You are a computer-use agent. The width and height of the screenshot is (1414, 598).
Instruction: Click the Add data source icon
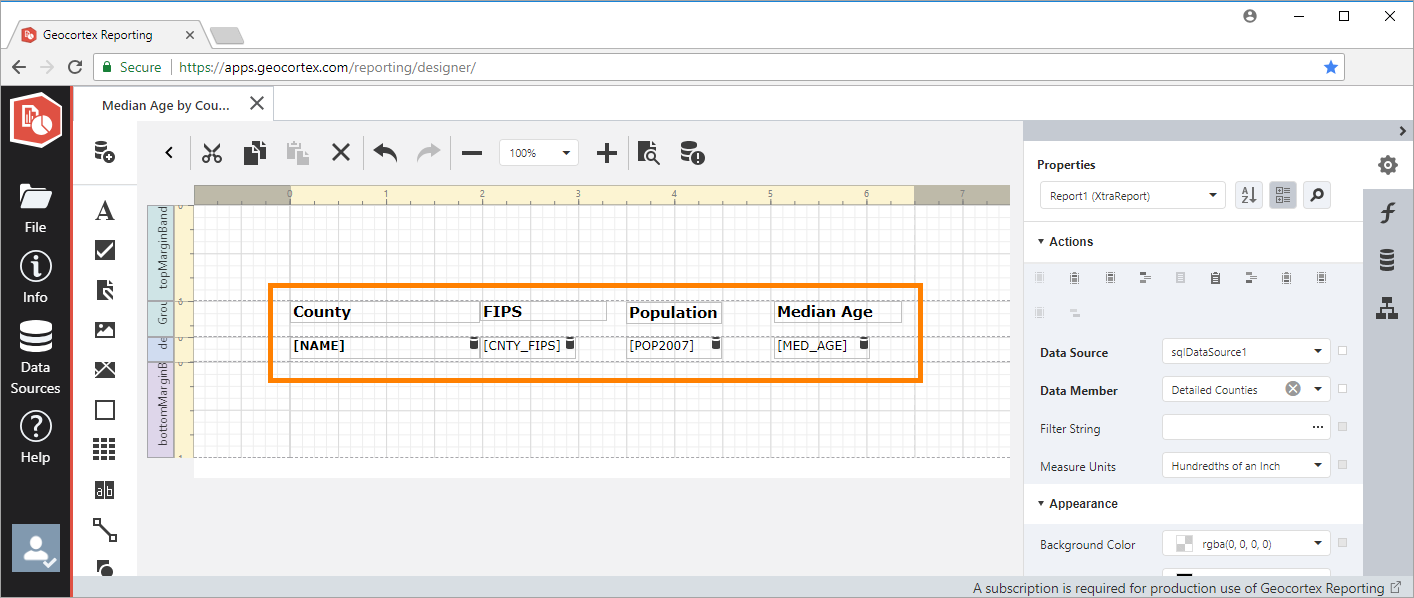pos(104,152)
